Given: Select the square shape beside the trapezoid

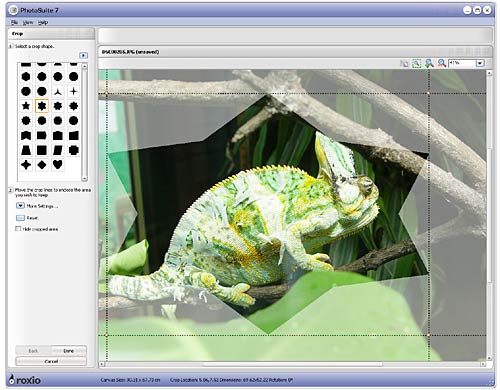Looking at the screenshot, I should pos(42,150).
